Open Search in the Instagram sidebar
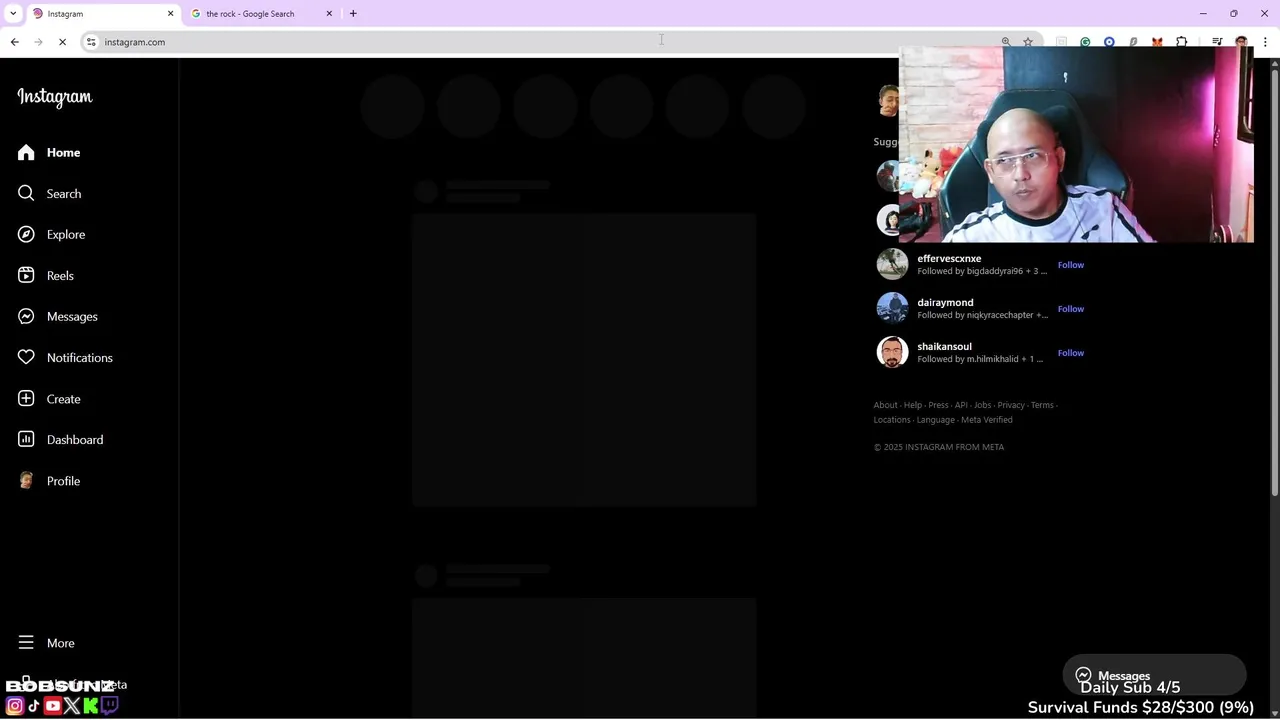Screen dimensions: 1280x720 (x=49, y=193)
